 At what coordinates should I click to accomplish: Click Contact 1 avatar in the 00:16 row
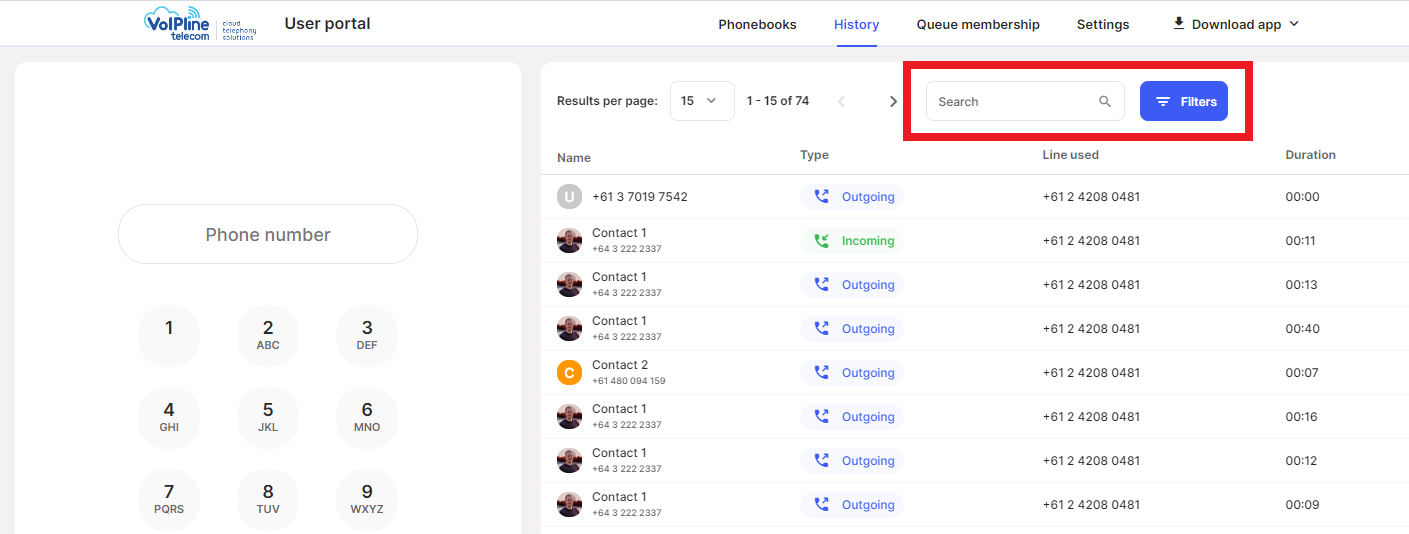(x=569, y=417)
